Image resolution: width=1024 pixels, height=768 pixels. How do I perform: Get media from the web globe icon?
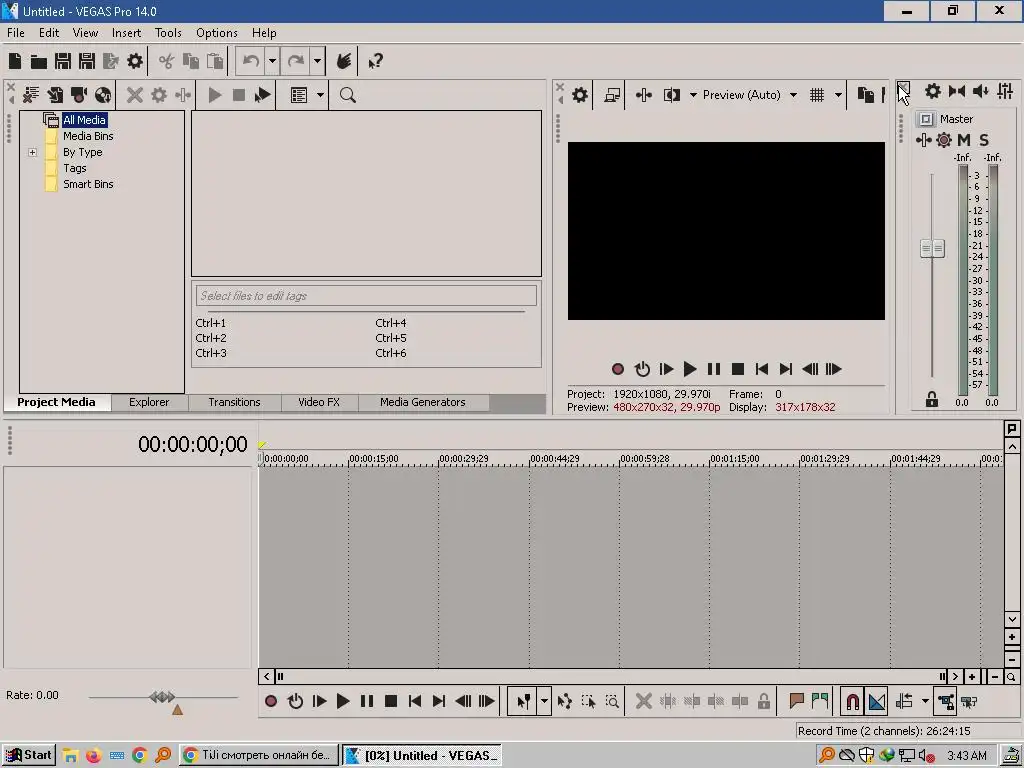coord(103,95)
